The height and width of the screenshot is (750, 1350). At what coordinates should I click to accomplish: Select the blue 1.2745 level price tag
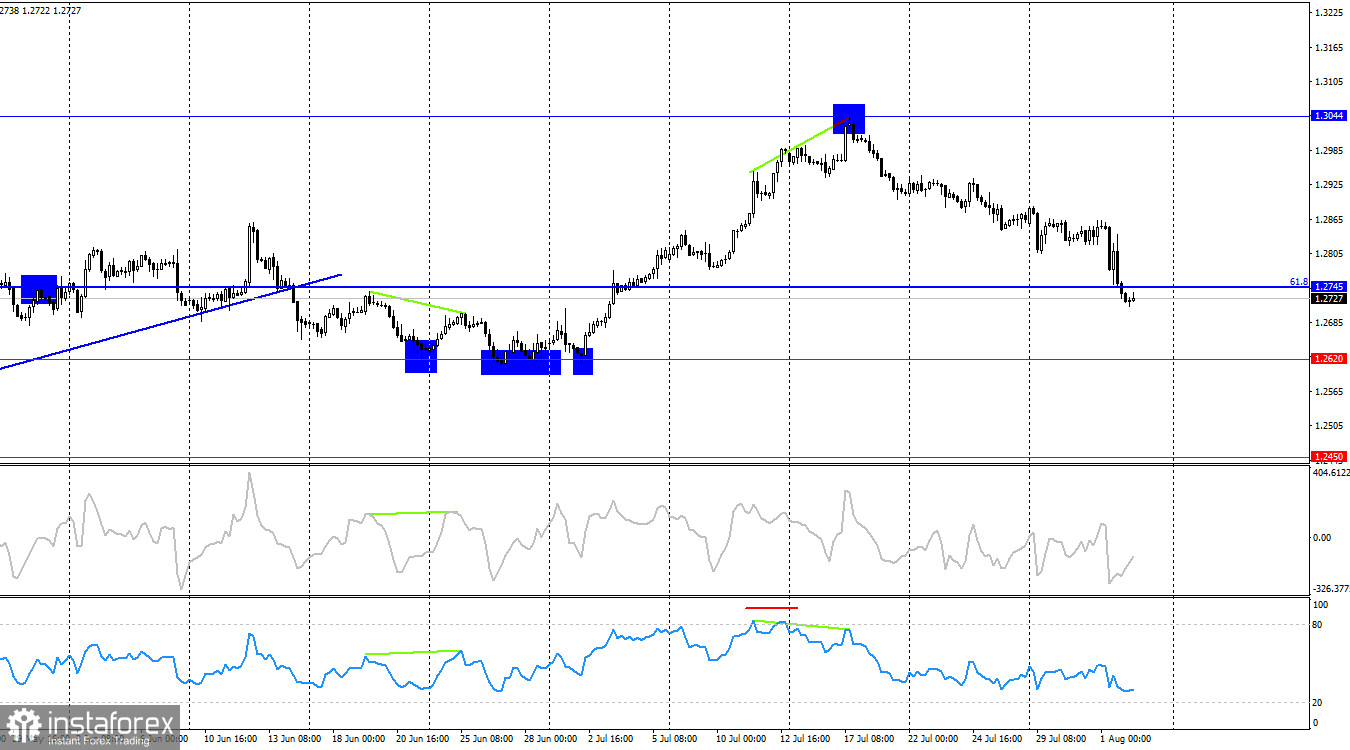coord(1328,287)
